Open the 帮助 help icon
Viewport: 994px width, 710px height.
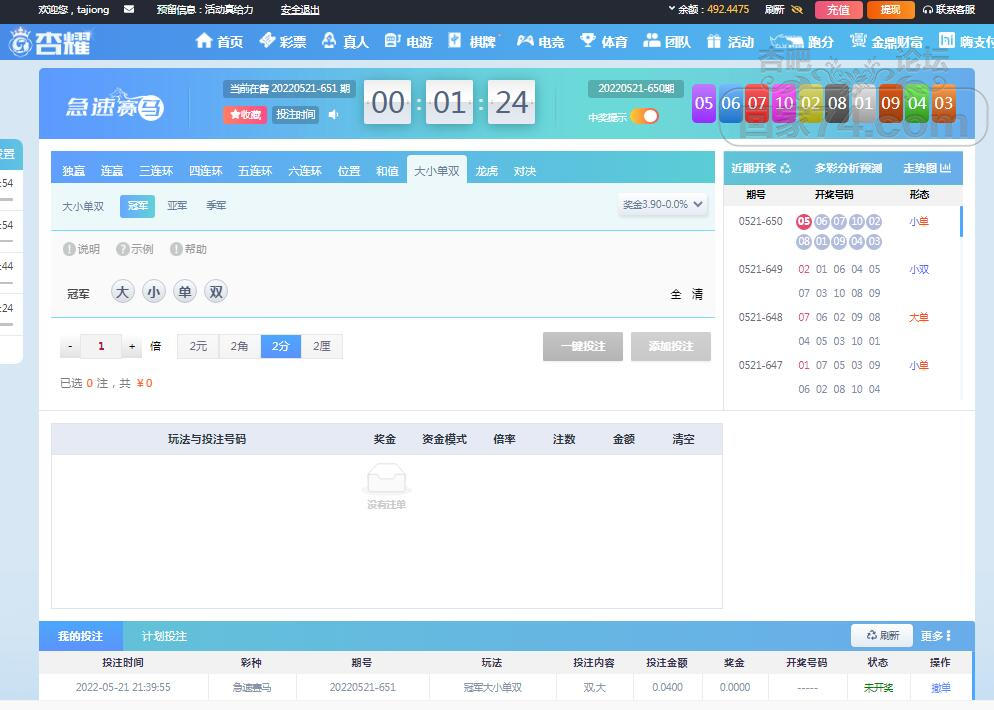point(176,249)
